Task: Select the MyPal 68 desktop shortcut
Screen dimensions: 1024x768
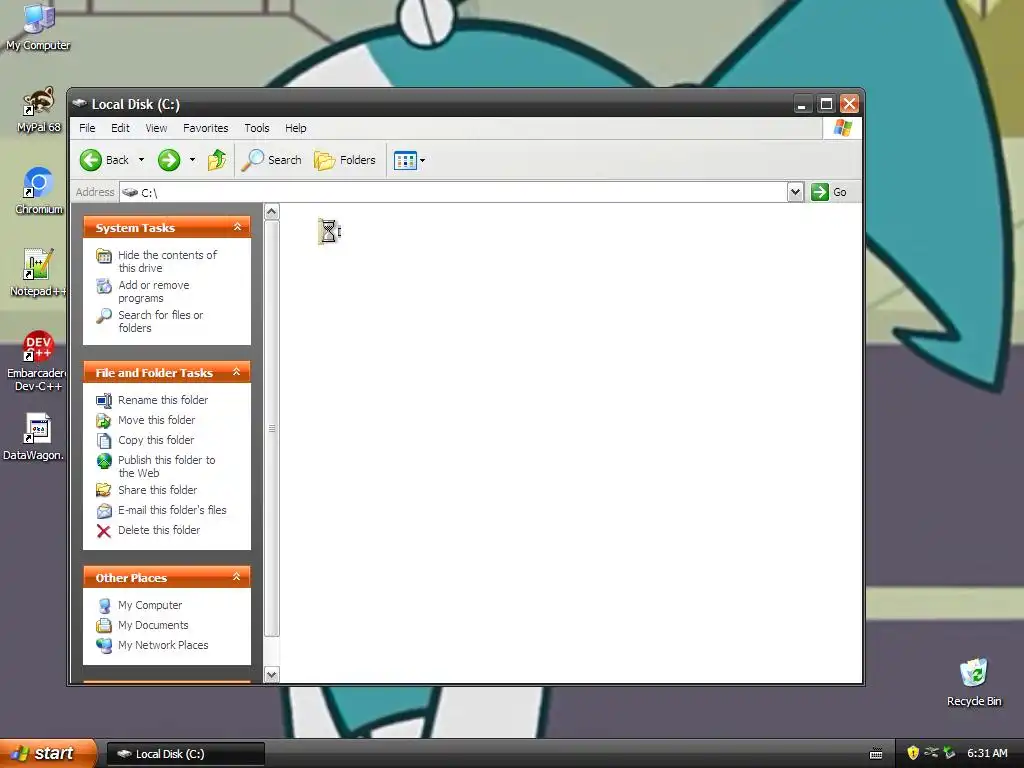Action: 39,110
